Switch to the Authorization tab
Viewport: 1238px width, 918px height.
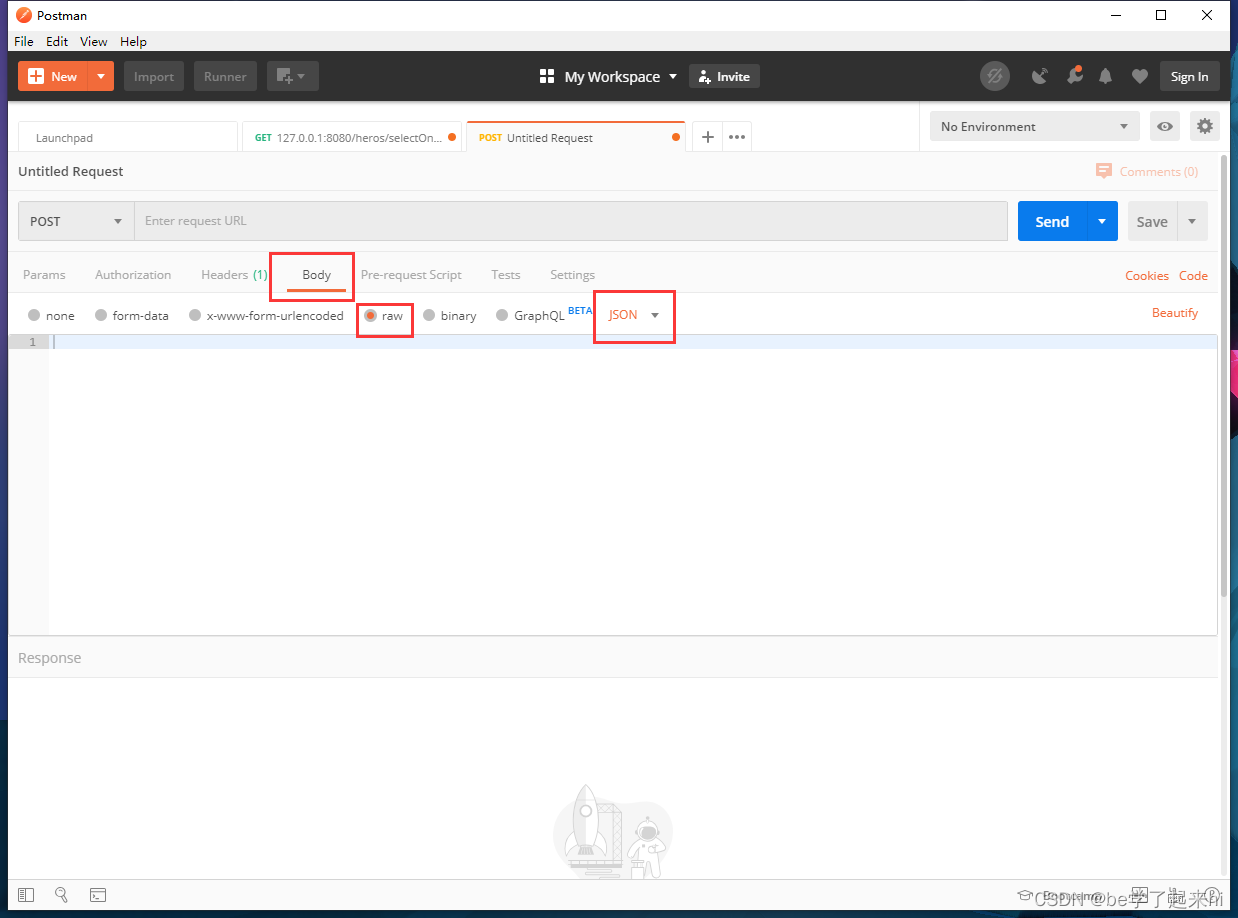pos(133,275)
